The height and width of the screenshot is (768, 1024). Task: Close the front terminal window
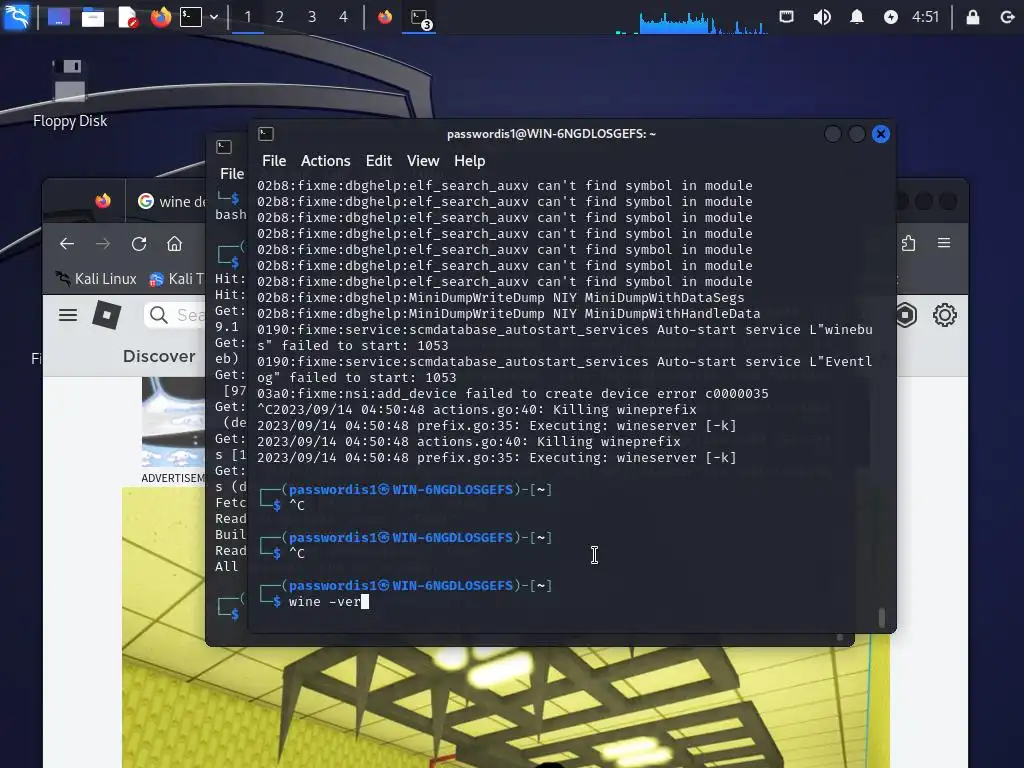(880, 134)
